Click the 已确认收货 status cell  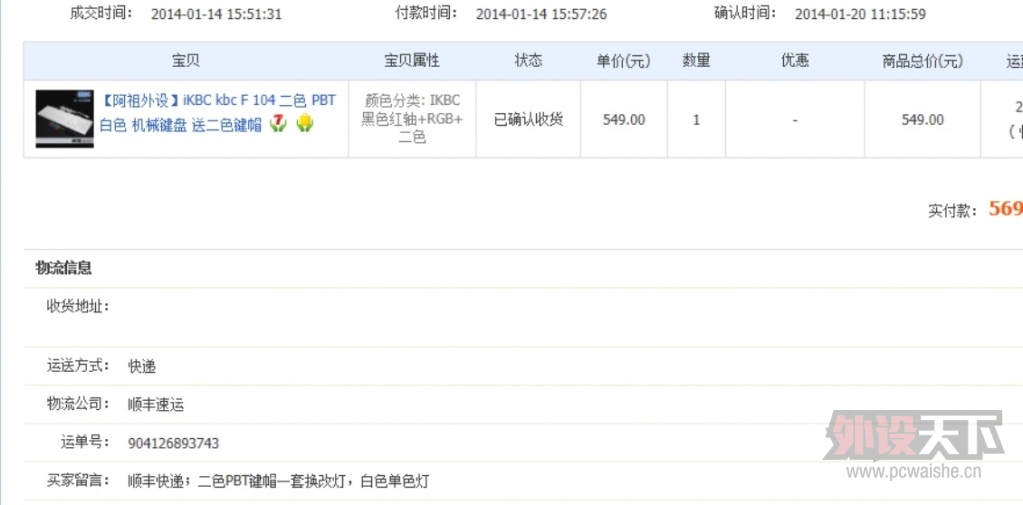coord(528,119)
